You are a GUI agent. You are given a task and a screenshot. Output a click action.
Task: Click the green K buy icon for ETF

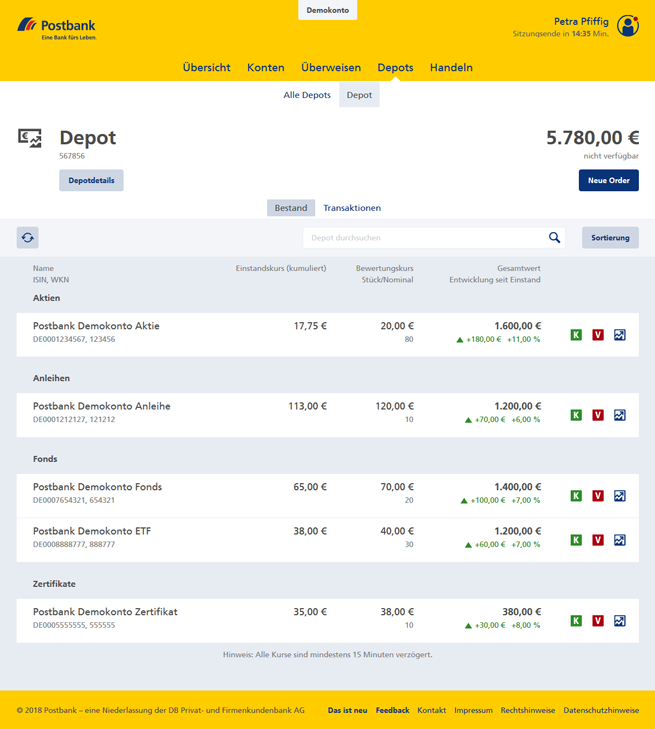(576, 540)
